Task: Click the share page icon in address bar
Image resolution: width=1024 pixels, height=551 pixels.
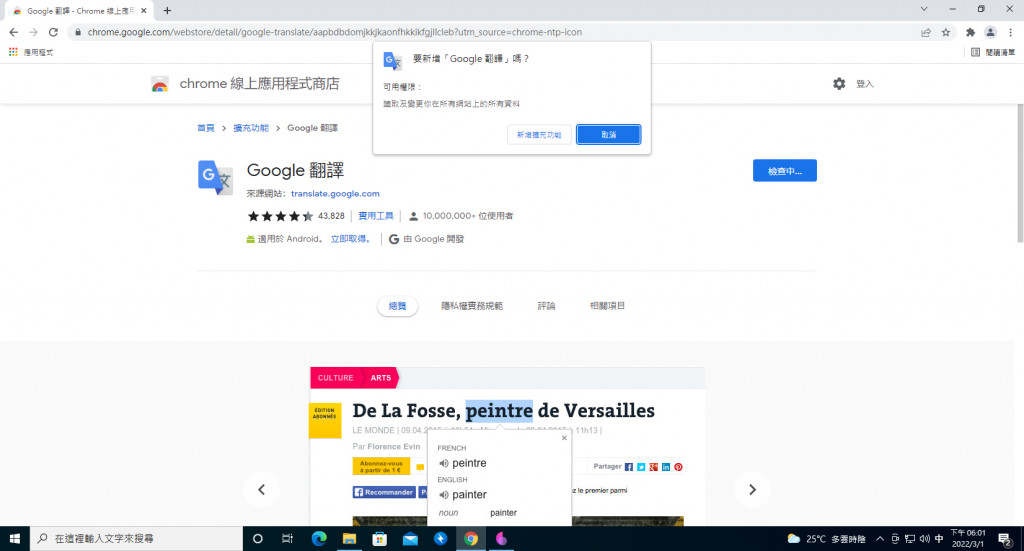Action: tap(926, 32)
